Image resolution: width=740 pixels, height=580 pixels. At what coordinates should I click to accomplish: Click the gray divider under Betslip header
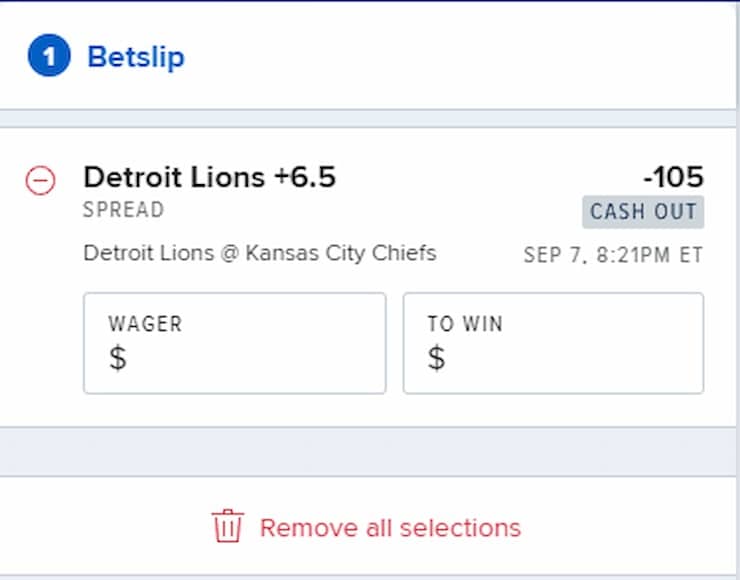tap(368, 118)
